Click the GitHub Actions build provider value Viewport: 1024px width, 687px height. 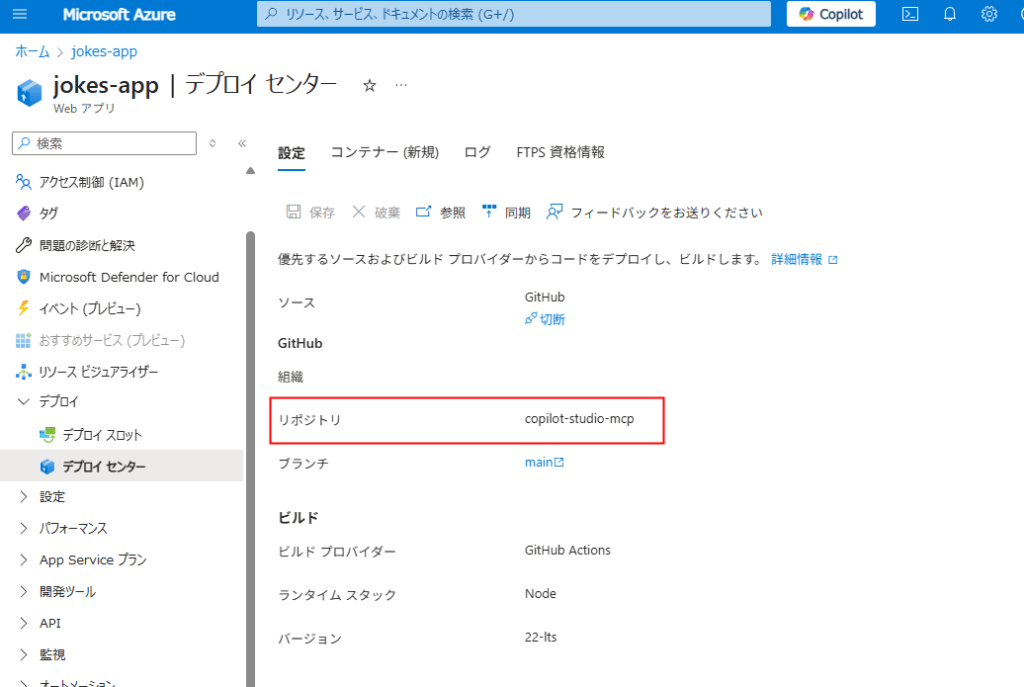[x=568, y=550]
